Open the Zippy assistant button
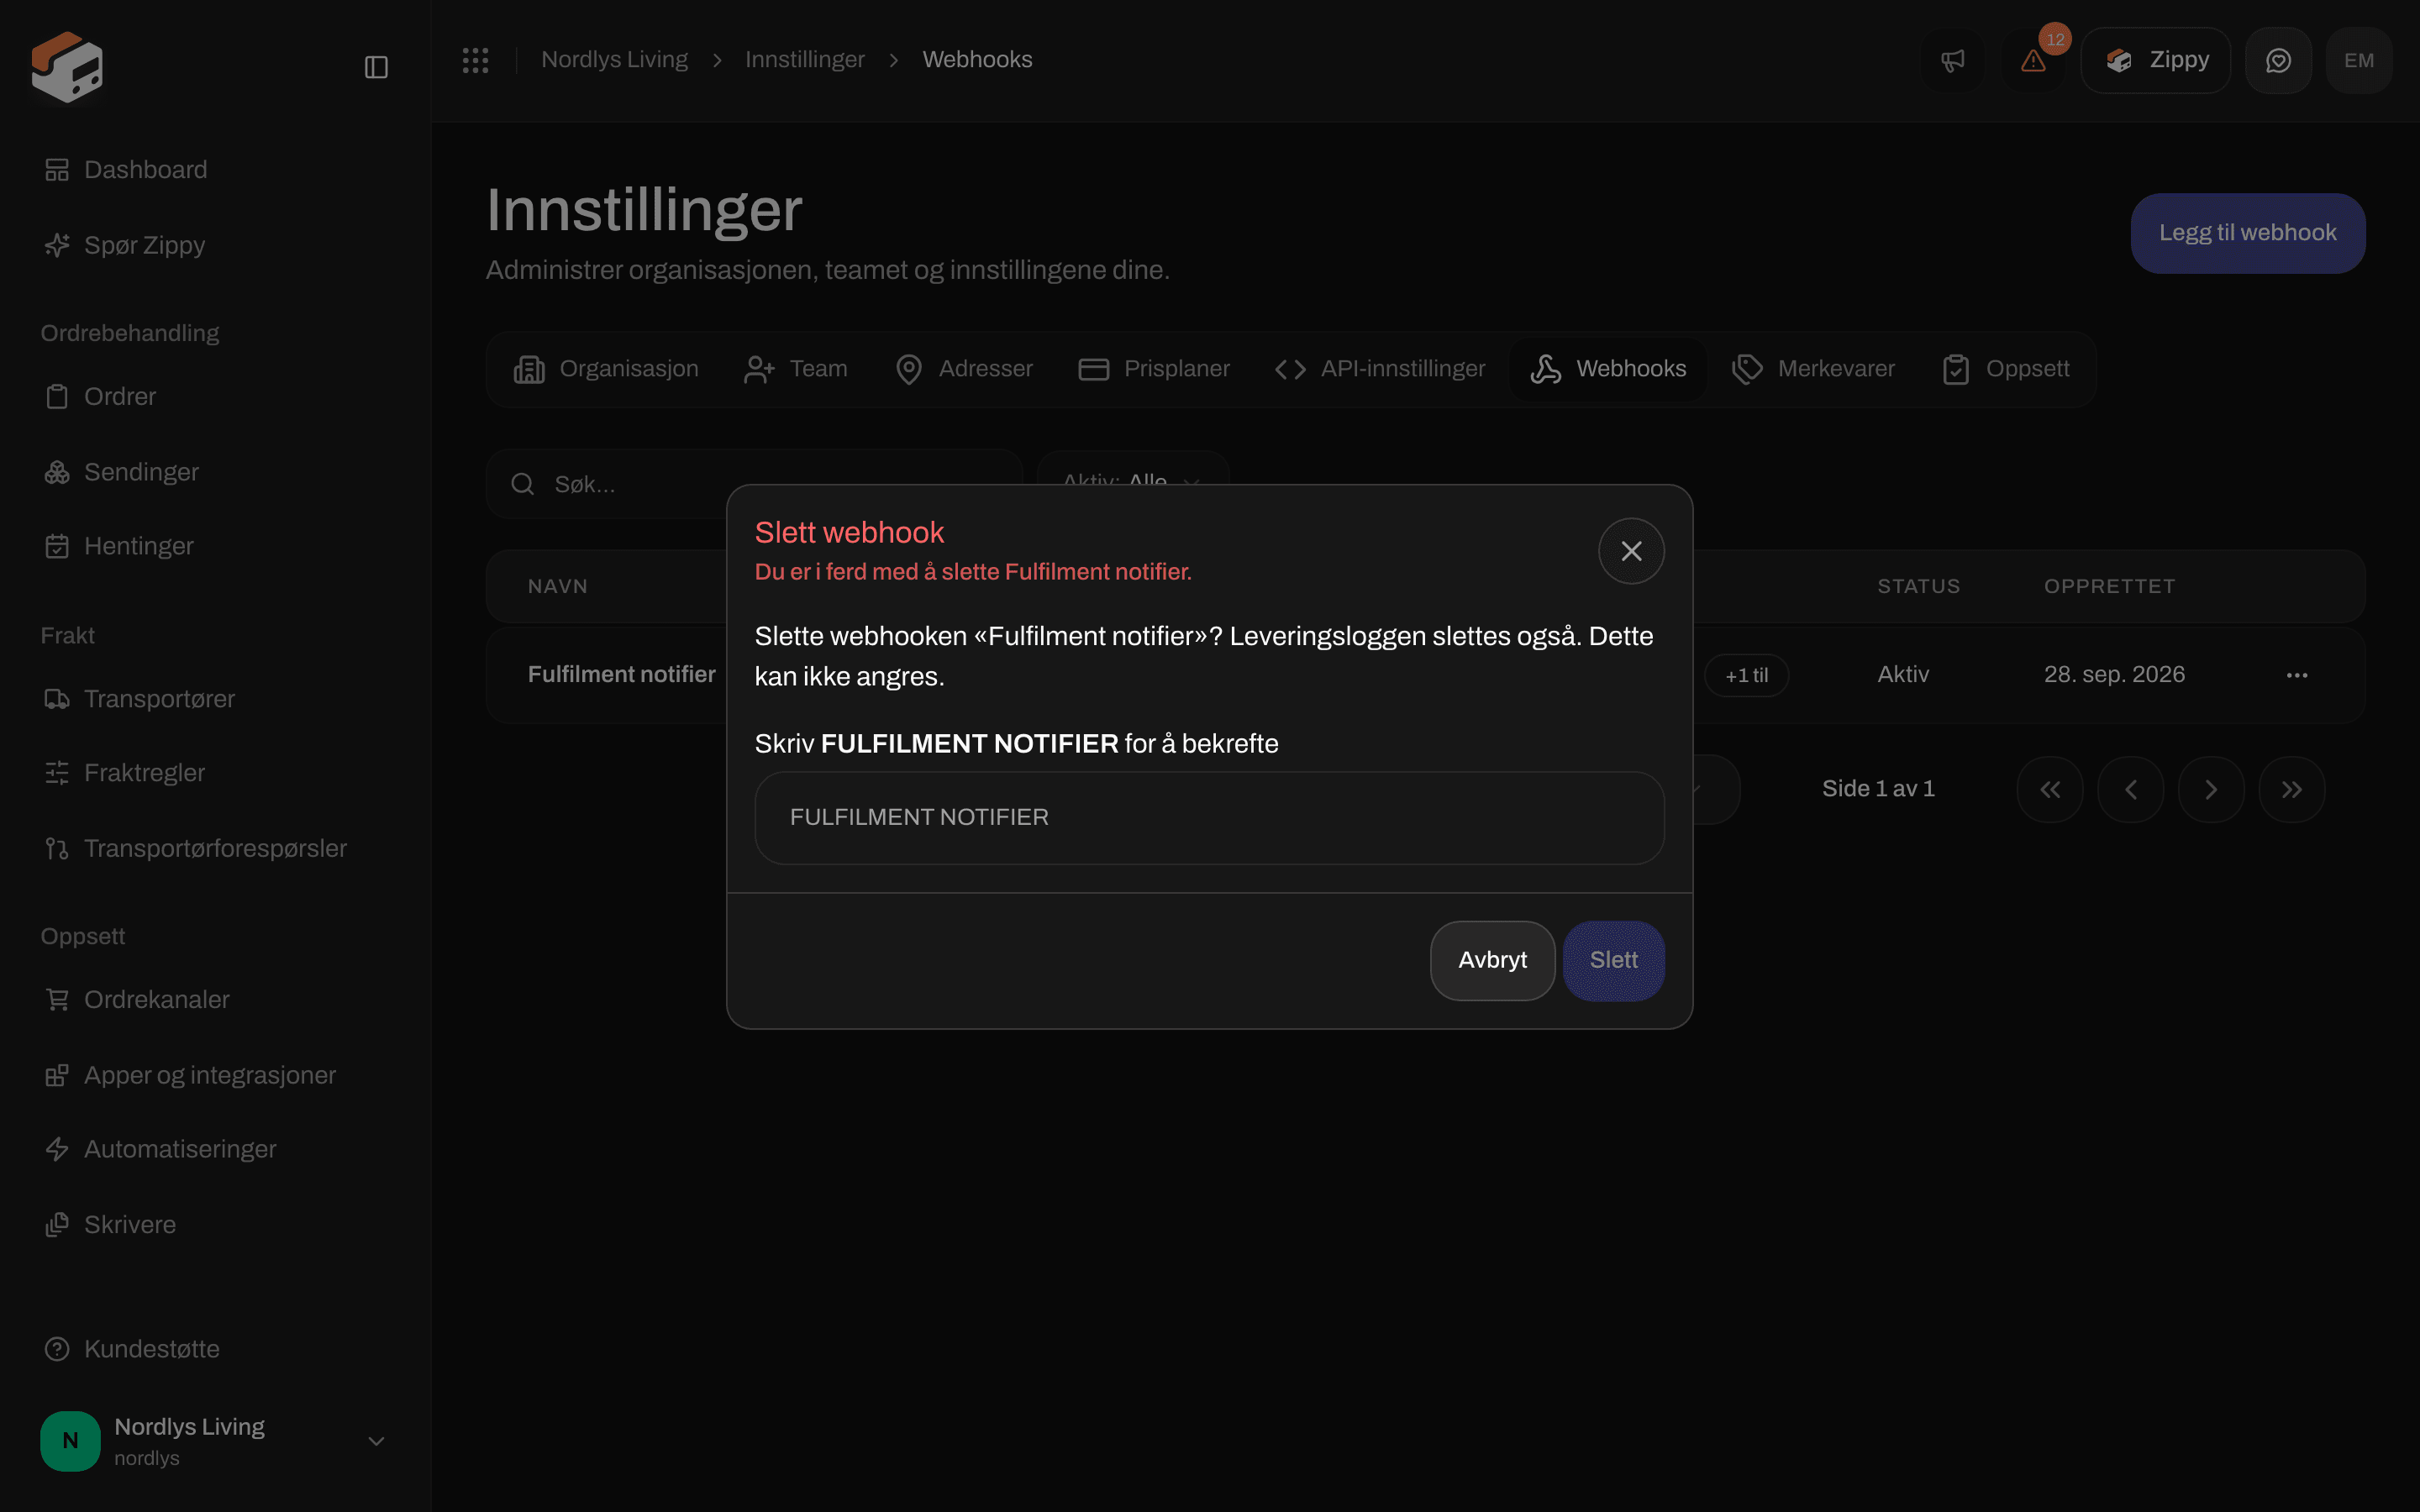The width and height of the screenshot is (2420, 1512). coord(2156,60)
